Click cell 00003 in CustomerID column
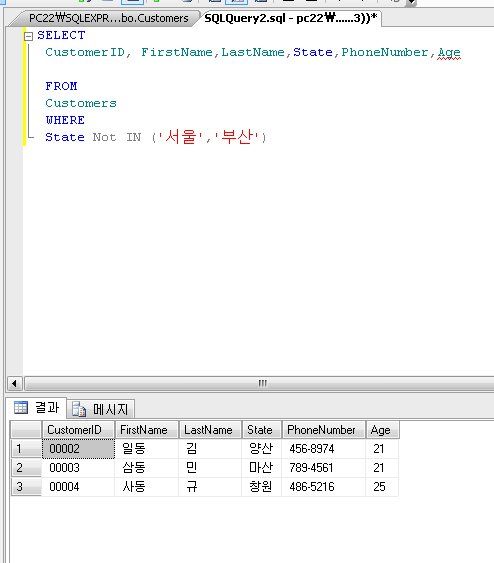494x563 pixels. [x=78, y=468]
